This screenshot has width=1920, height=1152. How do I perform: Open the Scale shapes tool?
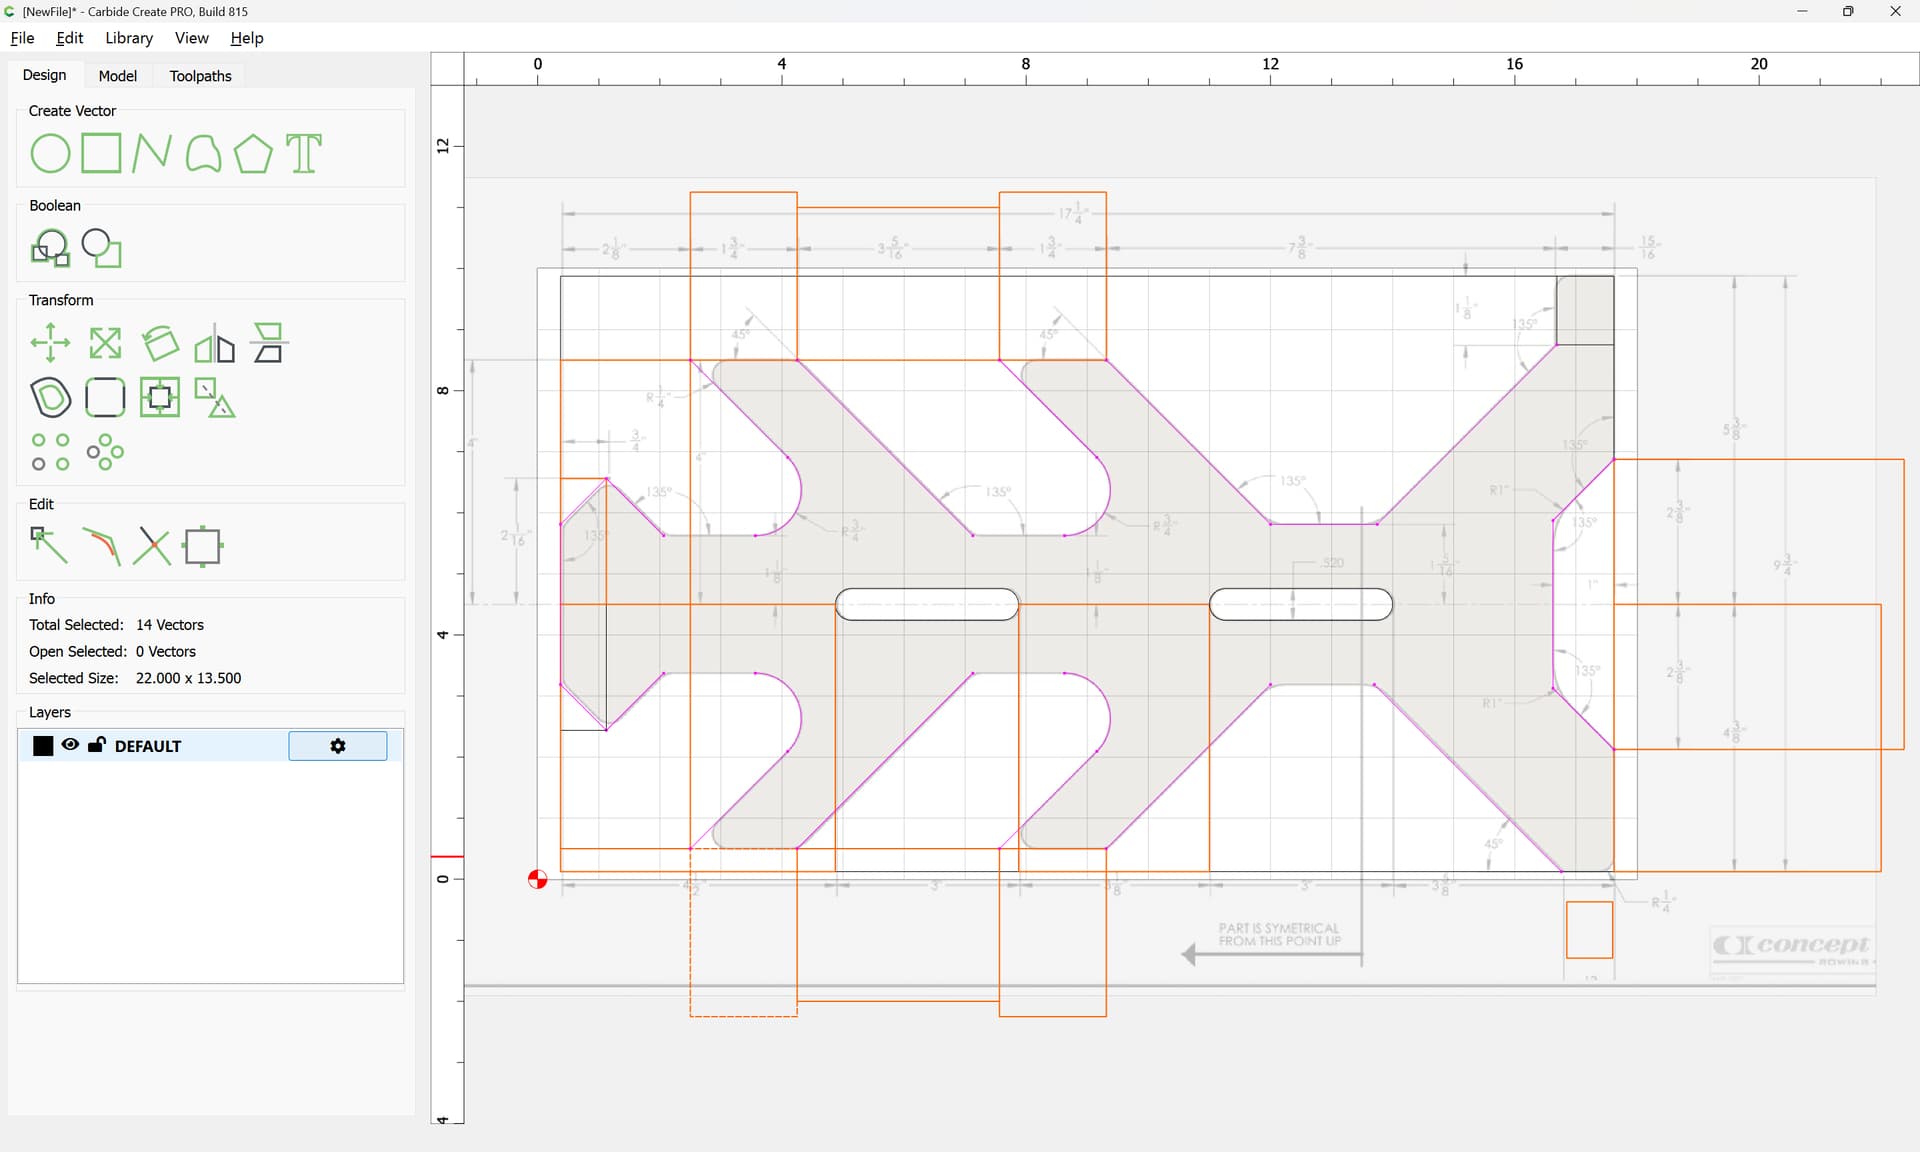click(214, 397)
